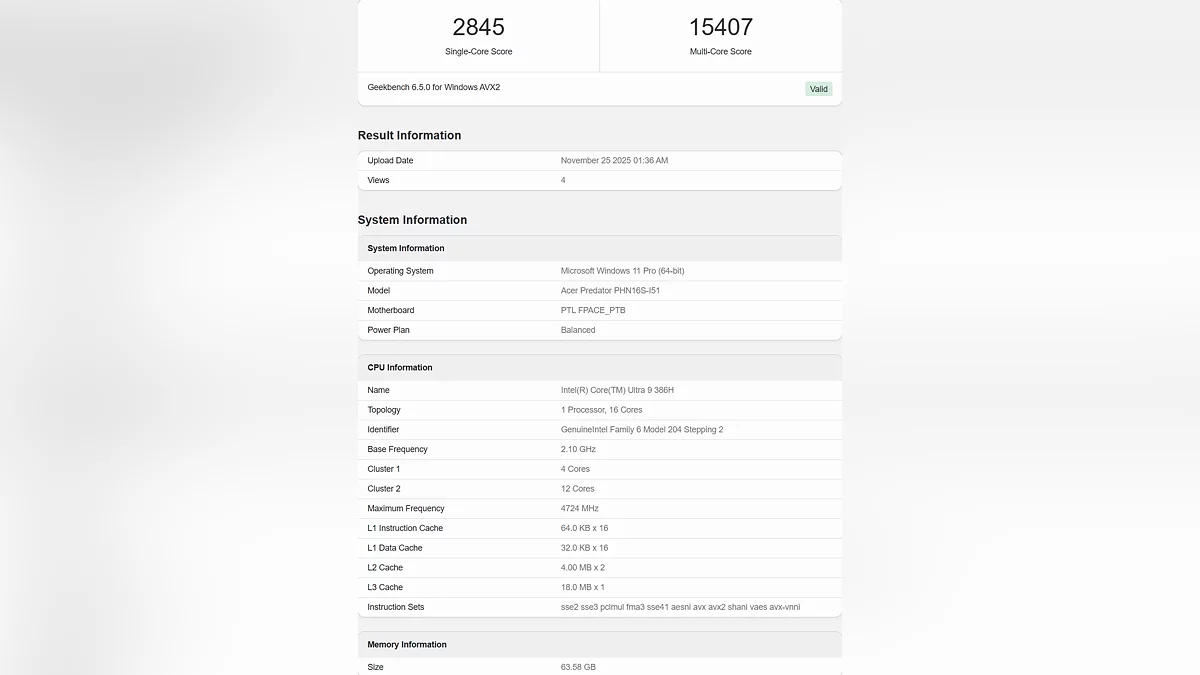Select the sse2 sse3 pclmul instruction sets value
This screenshot has width=1200, height=675.
[x=681, y=607]
